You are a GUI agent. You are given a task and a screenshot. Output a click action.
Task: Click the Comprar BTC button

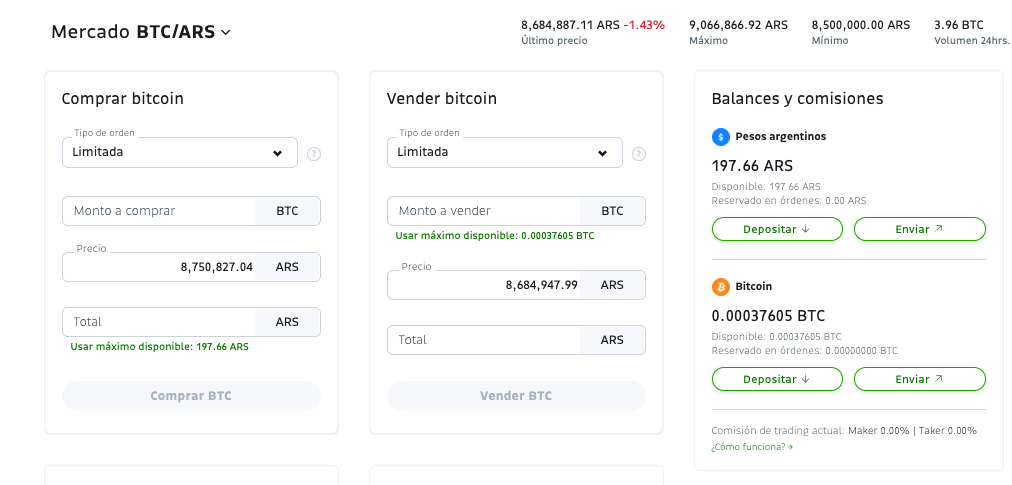pyautogui.click(x=191, y=396)
